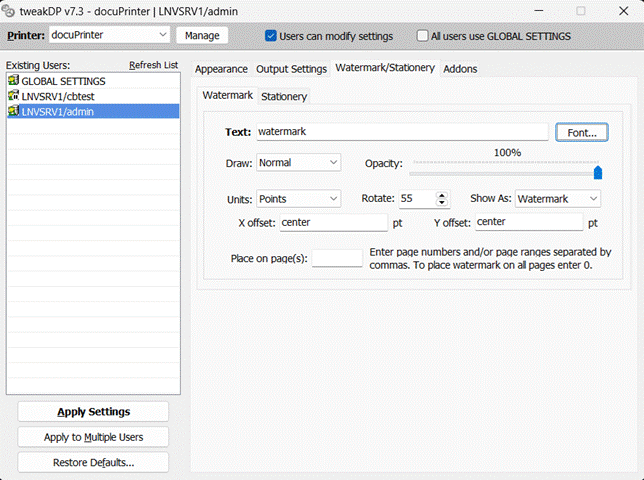The height and width of the screenshot is (480, 644).
Task: Click the LNVSRV1/cbtest user icon
Action: pos(13,96)
